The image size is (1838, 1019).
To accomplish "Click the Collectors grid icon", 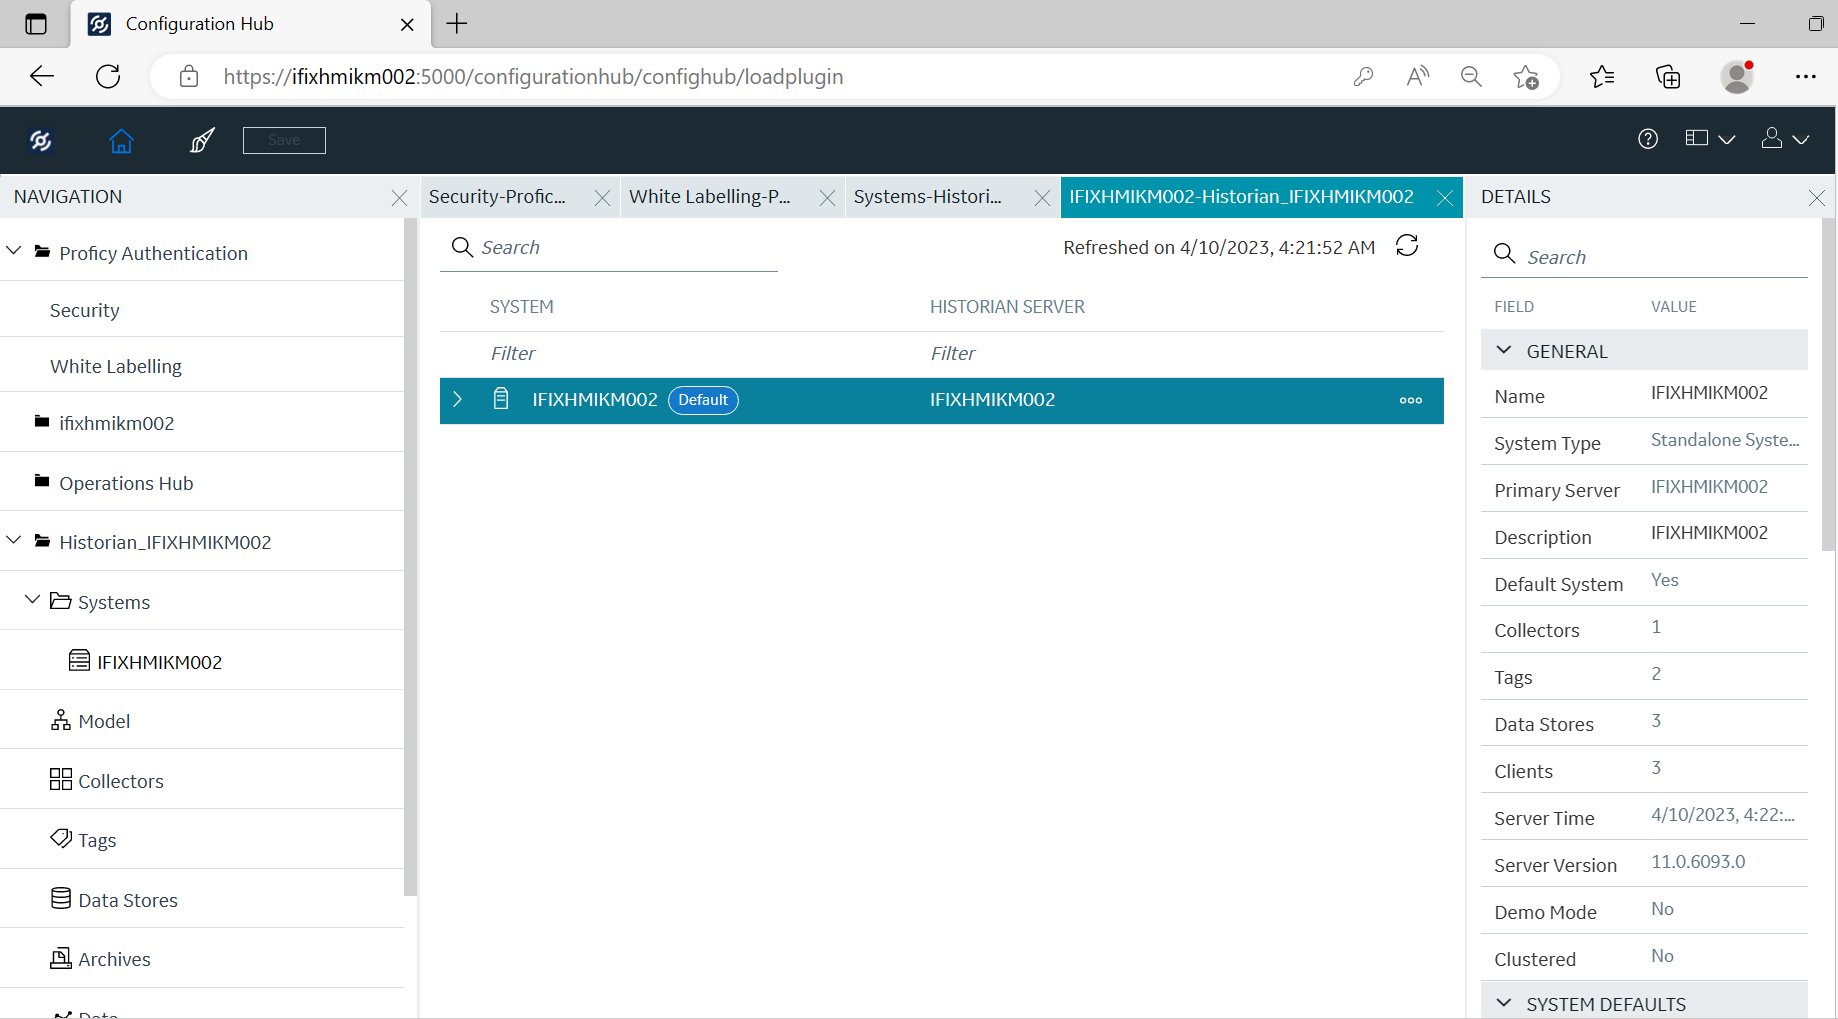I will coord(61,779).
